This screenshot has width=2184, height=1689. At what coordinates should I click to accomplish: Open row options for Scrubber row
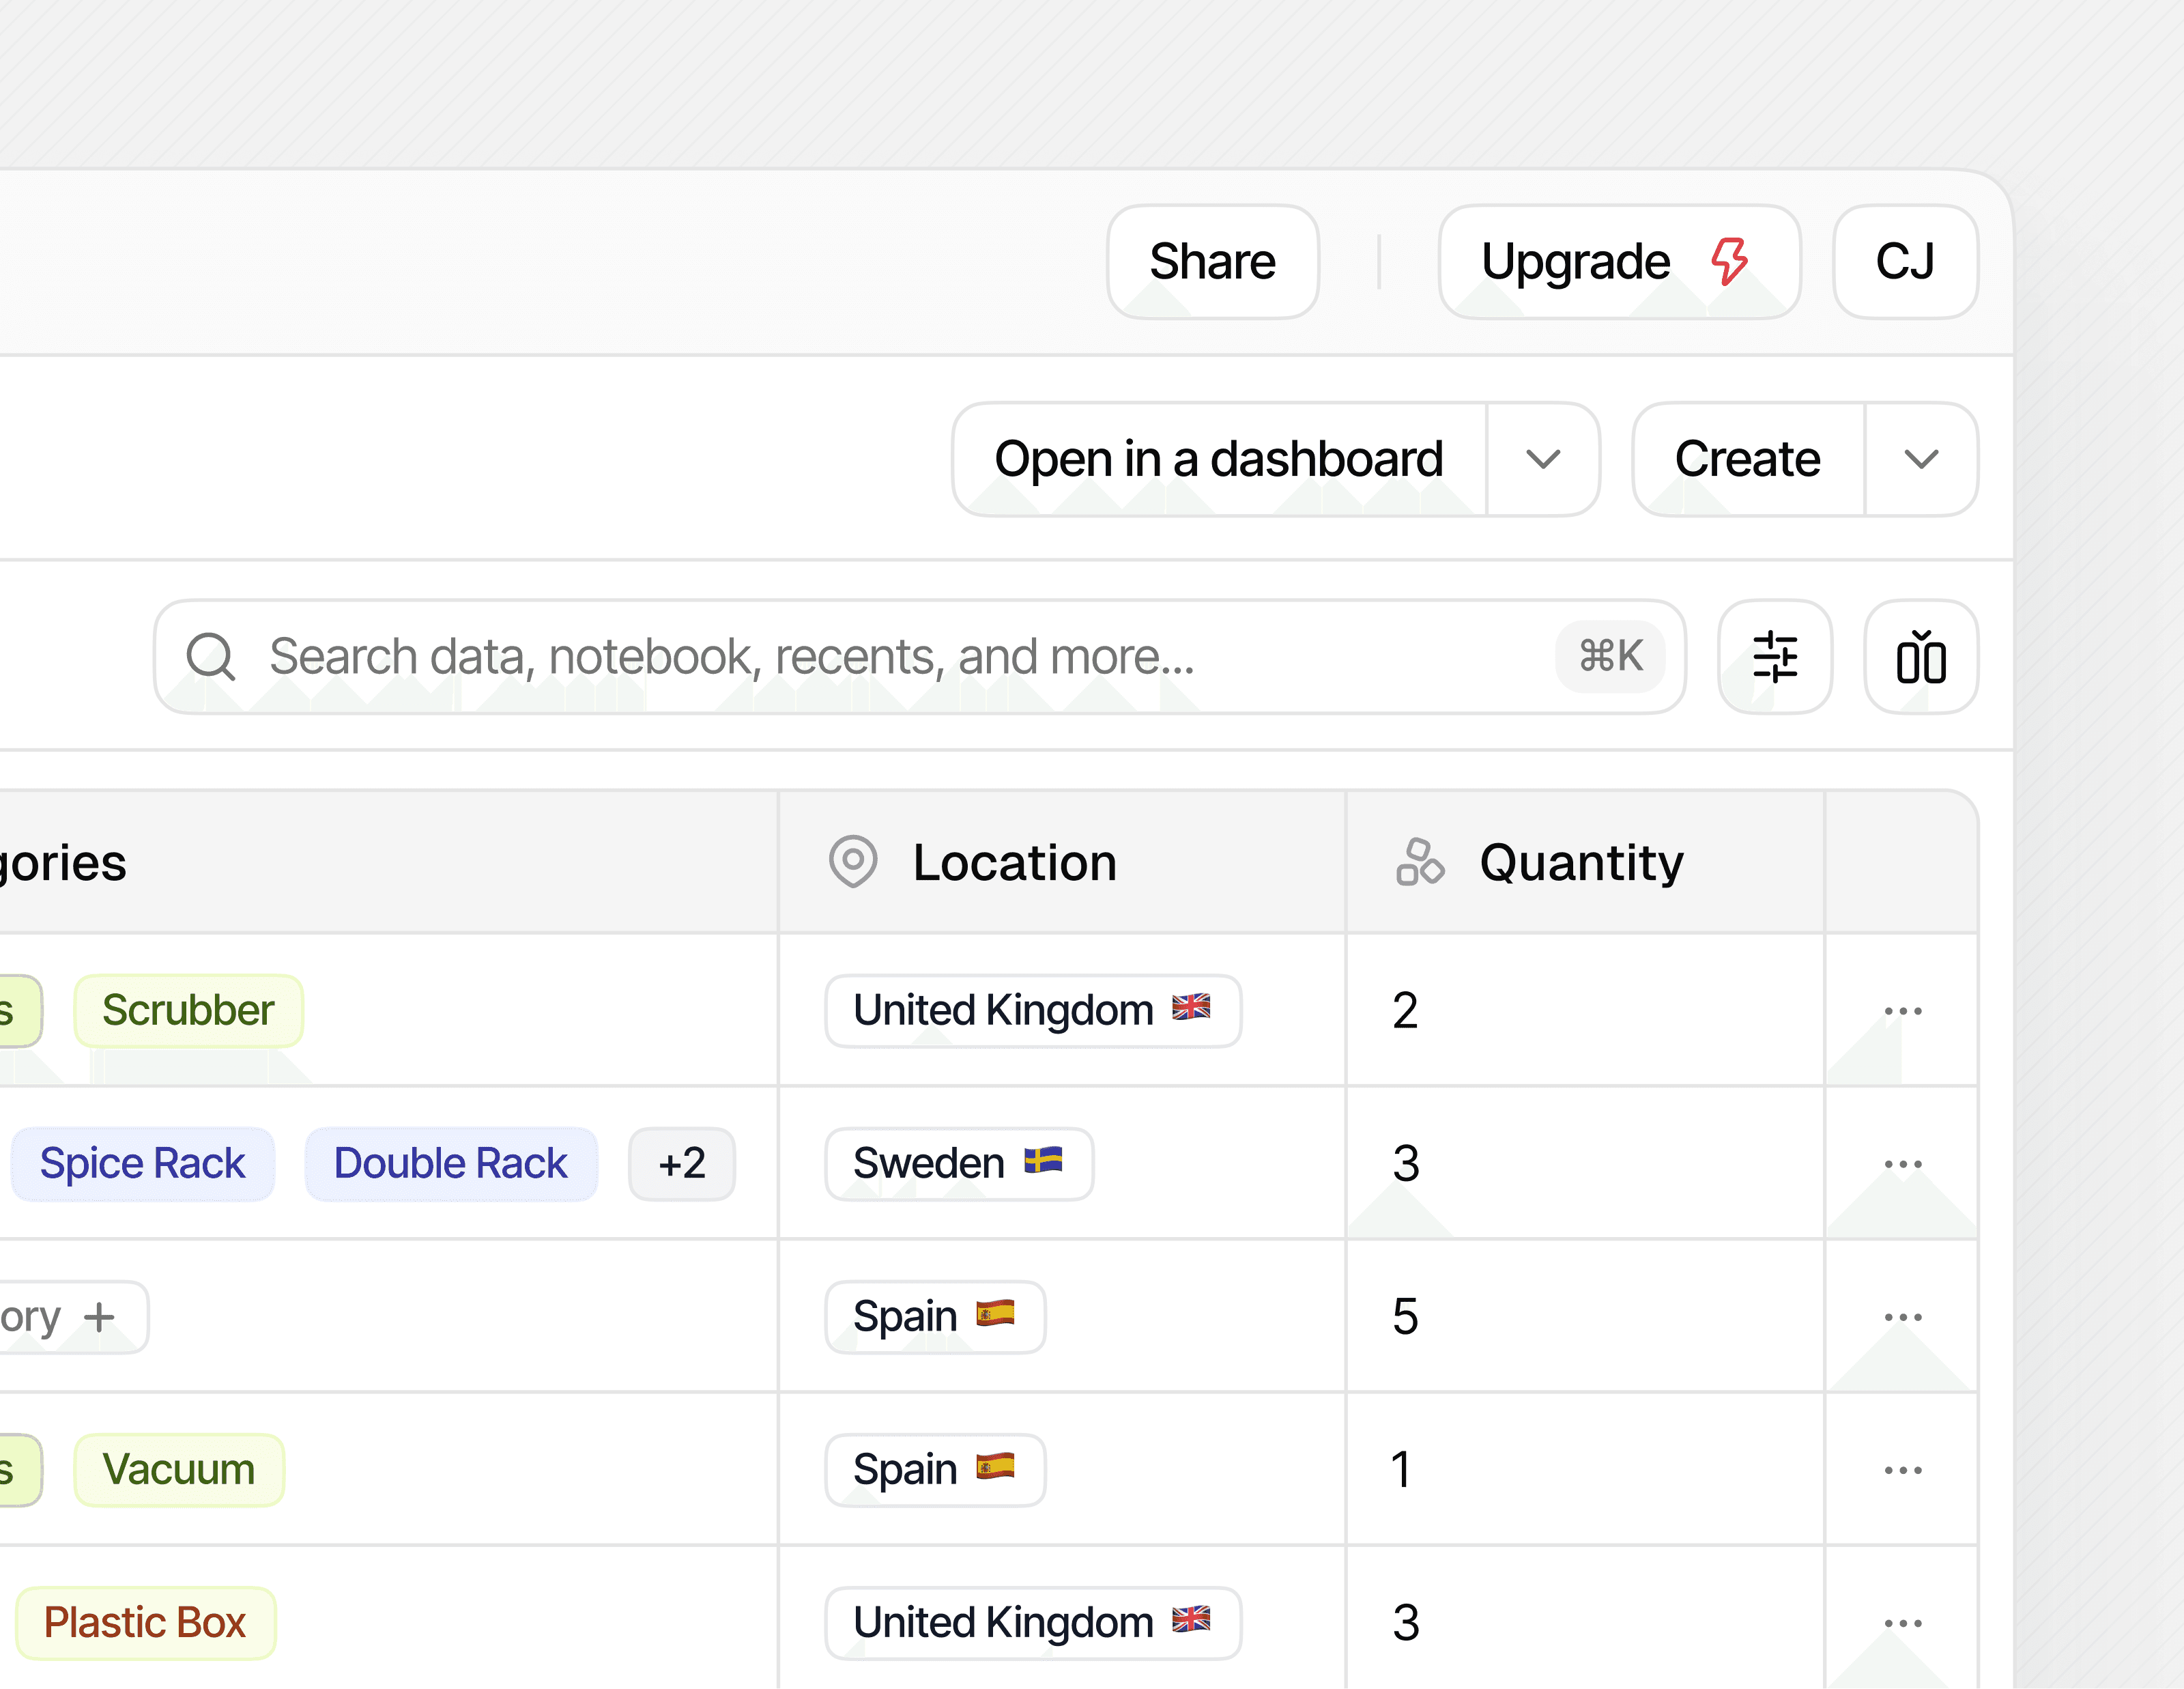(x=1902, y=1011)
